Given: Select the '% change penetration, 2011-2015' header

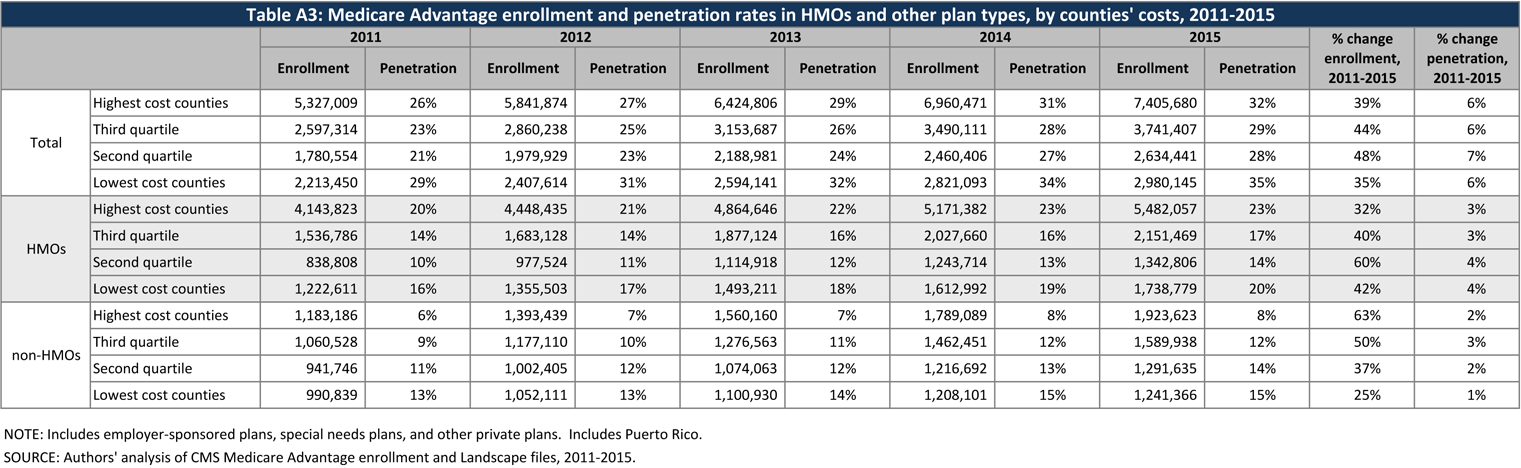Looking at the screenshot, I should (x=1466, y=59).
